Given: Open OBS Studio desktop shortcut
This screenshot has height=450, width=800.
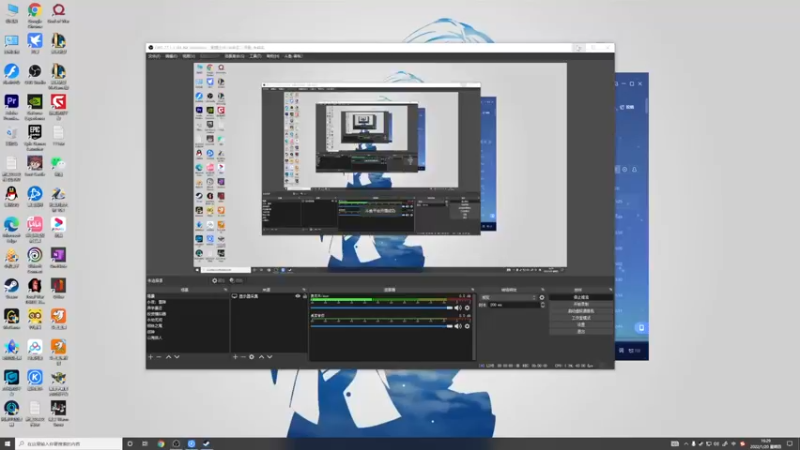Looking at the screenshot, I should click(x=35, y=74).
